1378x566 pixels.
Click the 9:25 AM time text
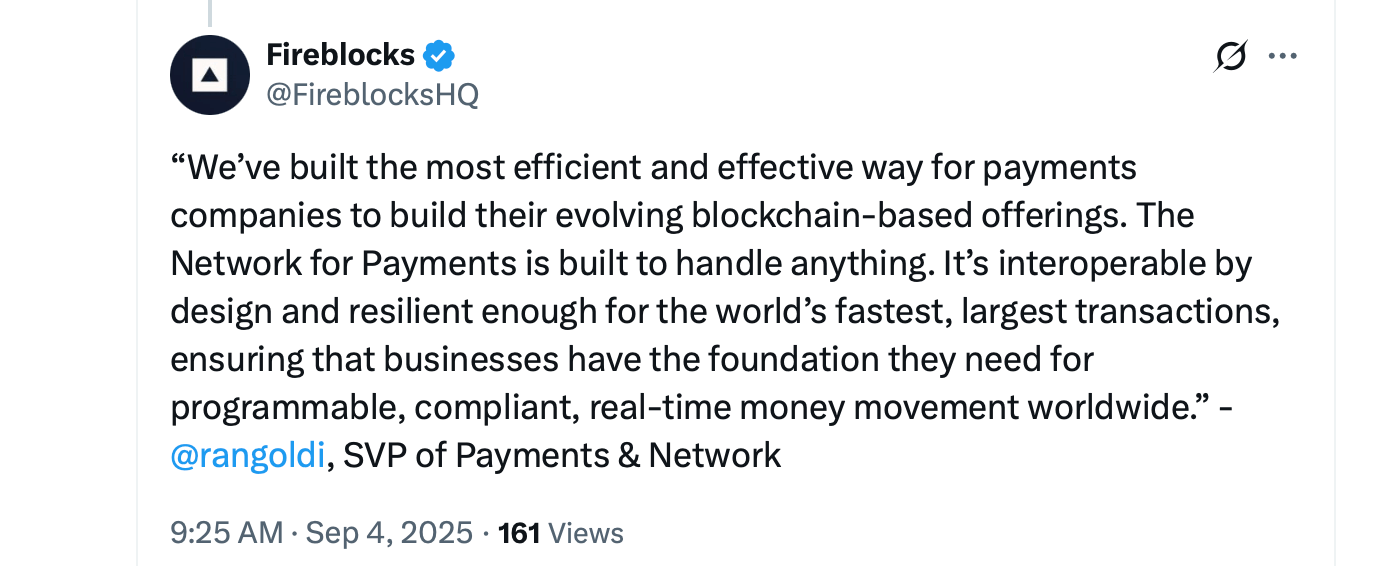(227, 533)
